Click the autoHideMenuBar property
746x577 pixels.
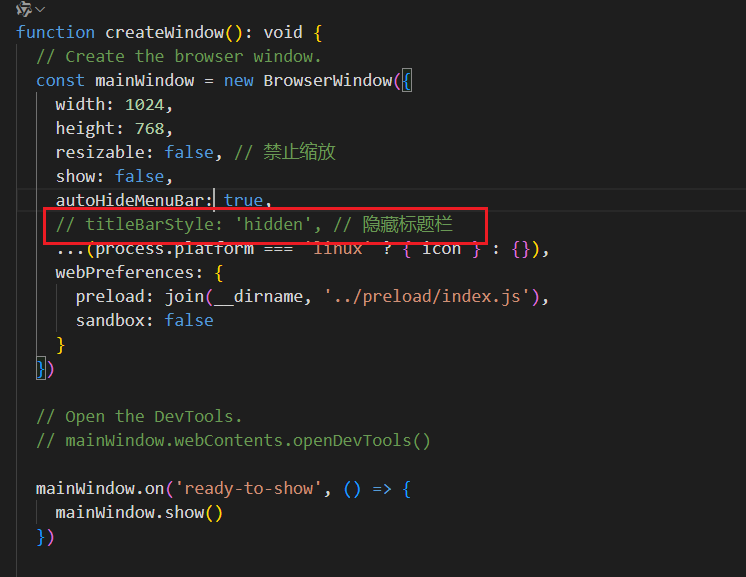point(130,200)
